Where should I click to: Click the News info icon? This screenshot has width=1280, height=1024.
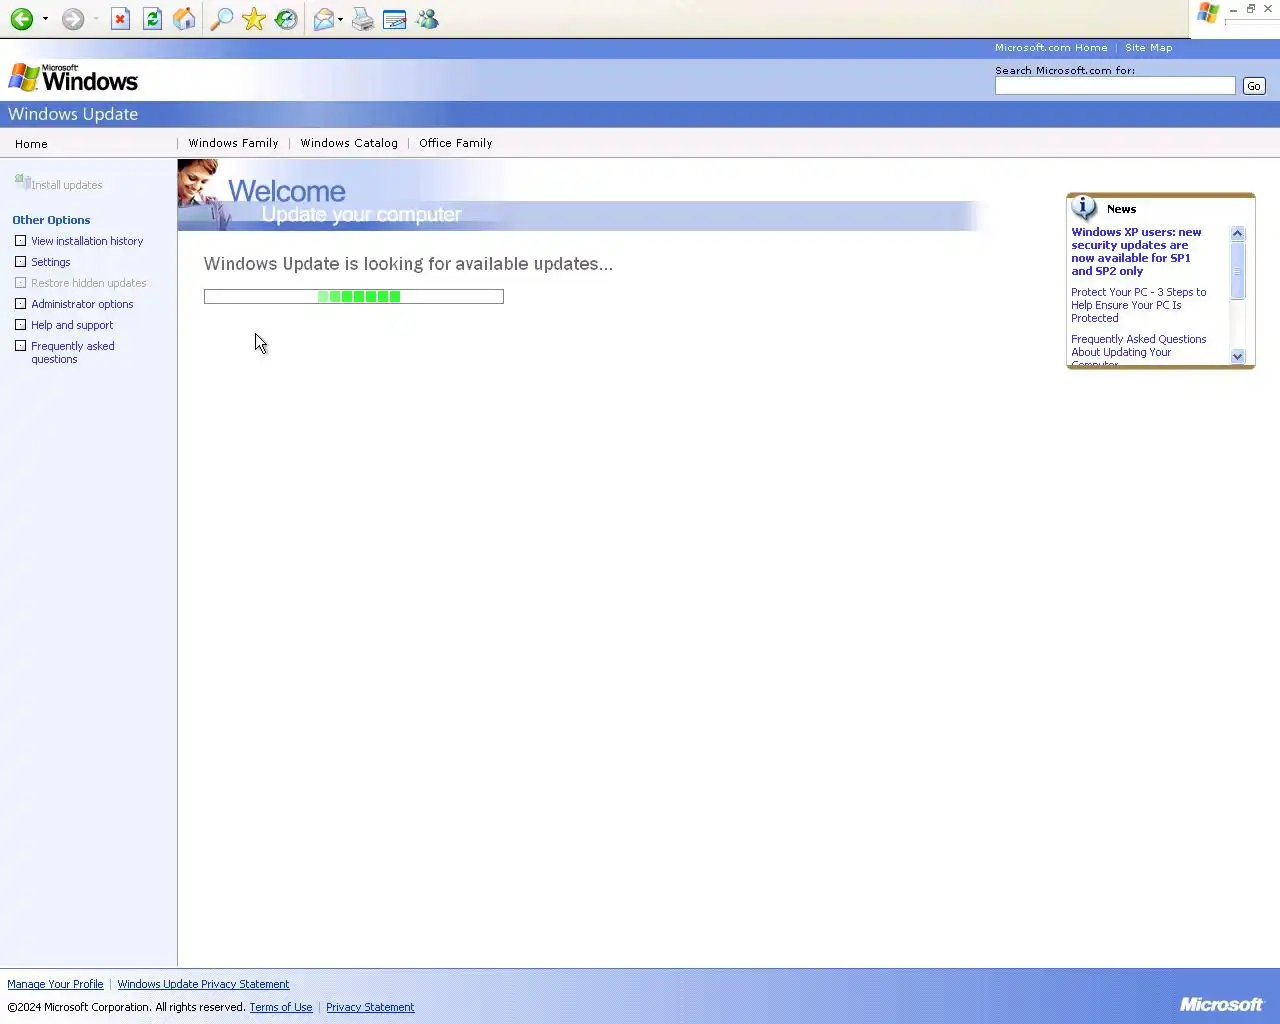(1084, 208)
